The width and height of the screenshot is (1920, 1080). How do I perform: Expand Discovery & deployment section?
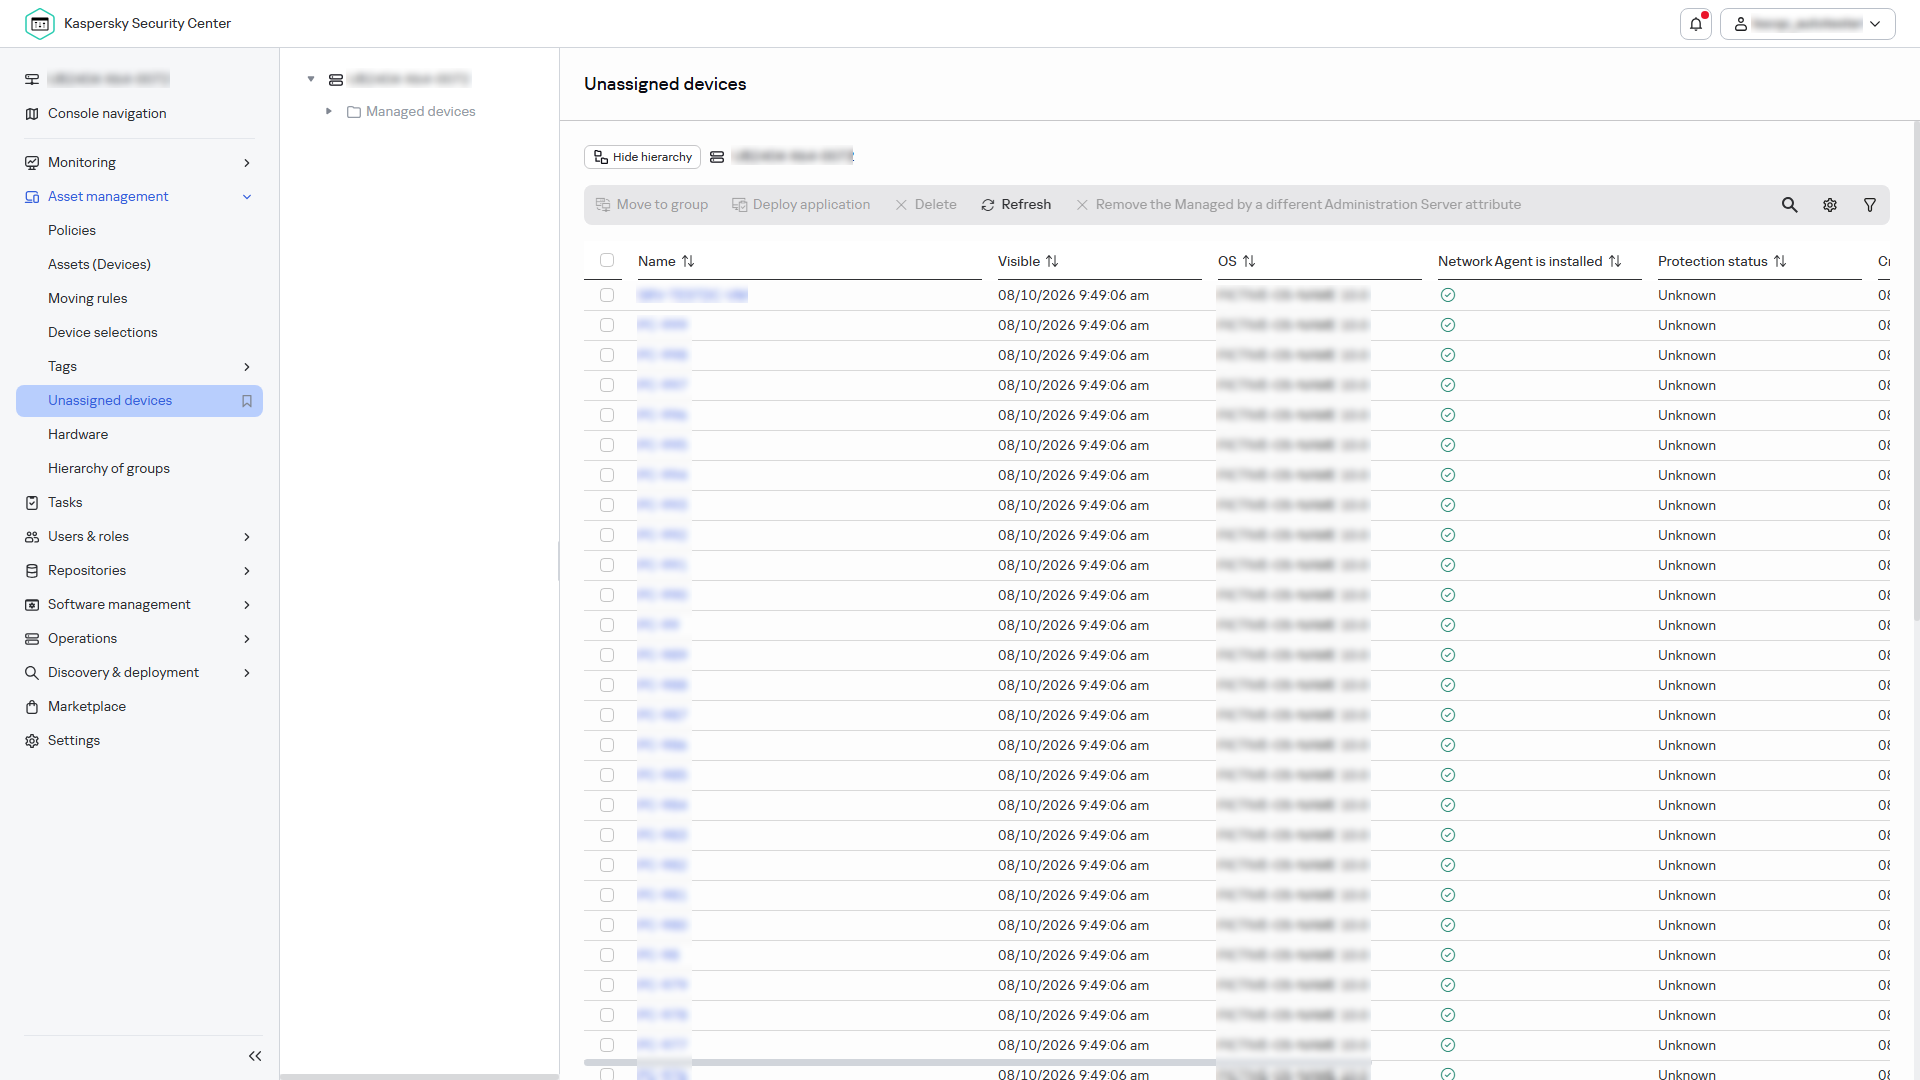click(x=247, y=673)
